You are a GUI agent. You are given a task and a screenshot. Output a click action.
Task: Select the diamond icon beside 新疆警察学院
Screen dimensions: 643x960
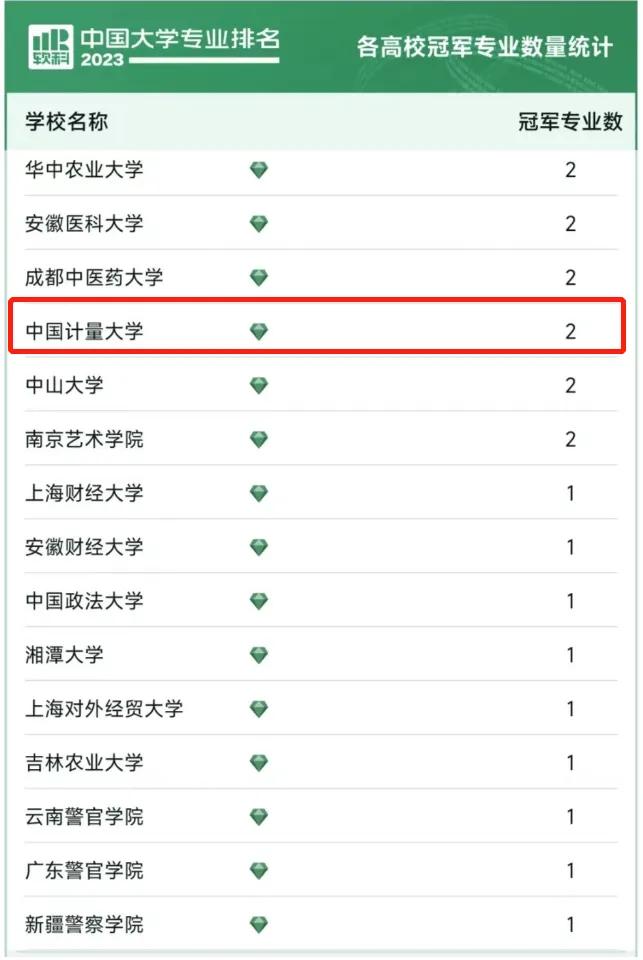click(259, 925)
